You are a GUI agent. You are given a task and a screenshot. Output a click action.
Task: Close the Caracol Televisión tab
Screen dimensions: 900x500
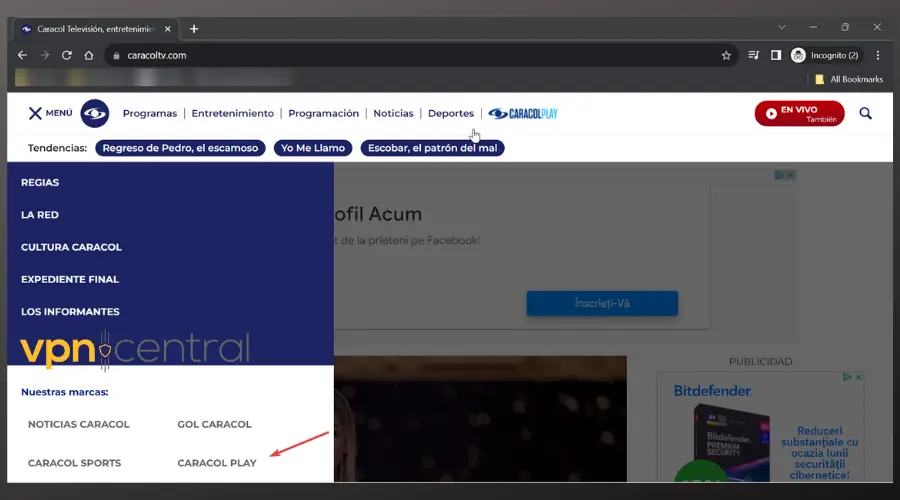168,29
